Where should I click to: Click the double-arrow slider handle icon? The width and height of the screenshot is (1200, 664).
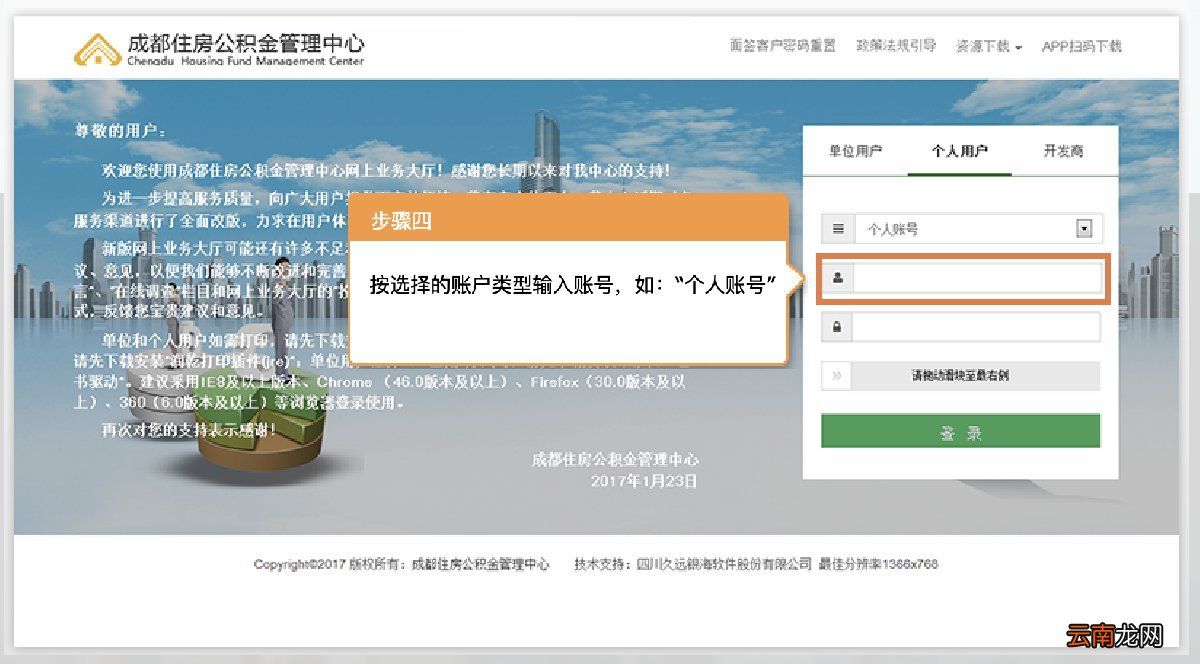[x=835, y=376]
